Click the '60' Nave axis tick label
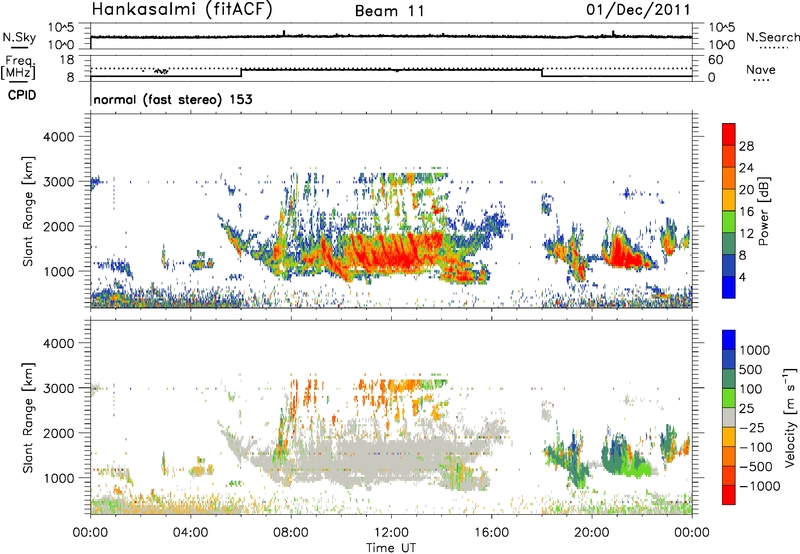 point(715,60)
